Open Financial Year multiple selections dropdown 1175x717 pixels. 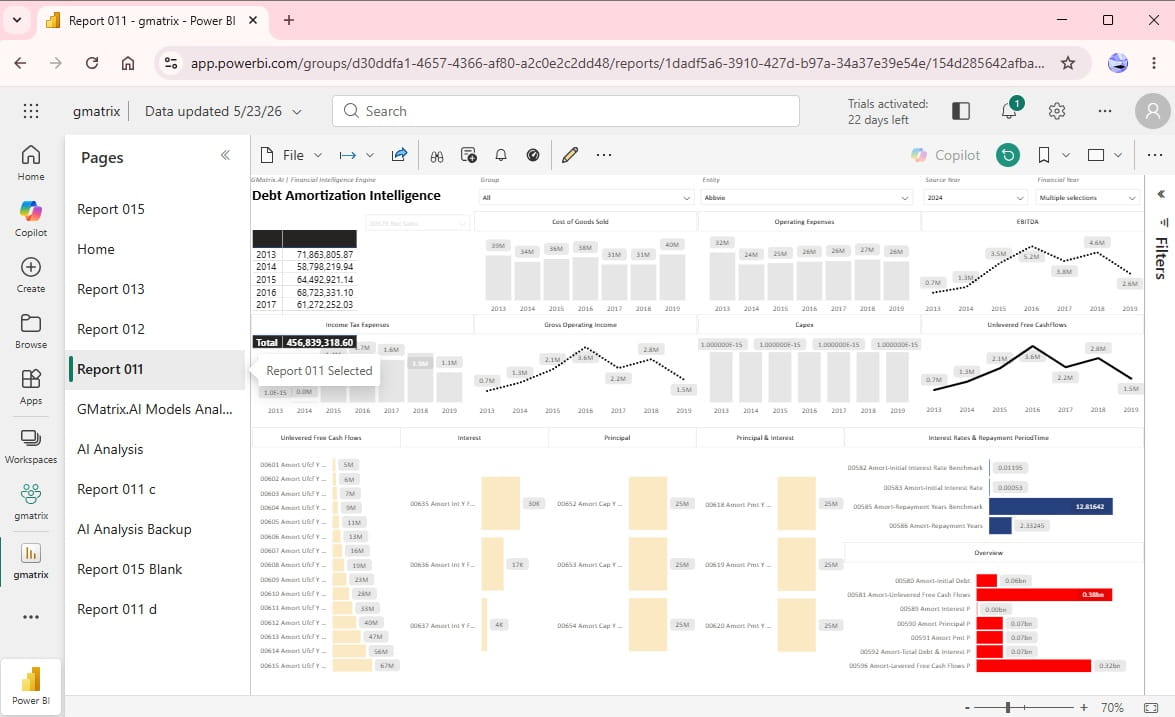(x=1087, y=198)
